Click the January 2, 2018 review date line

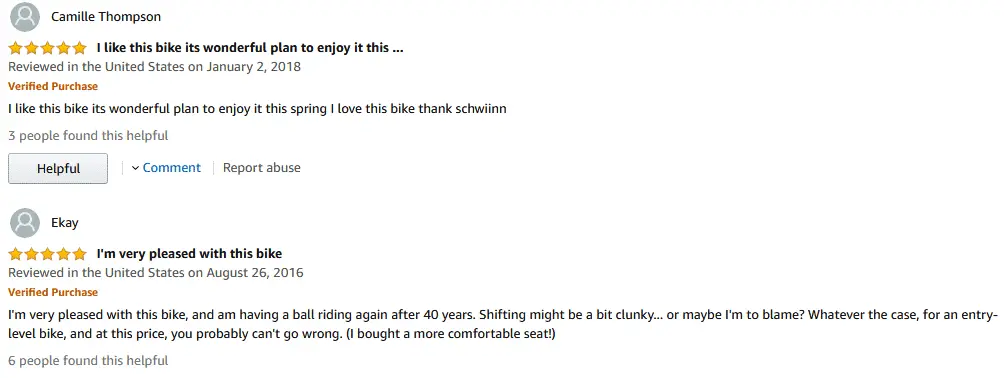(x=154, y=67)
